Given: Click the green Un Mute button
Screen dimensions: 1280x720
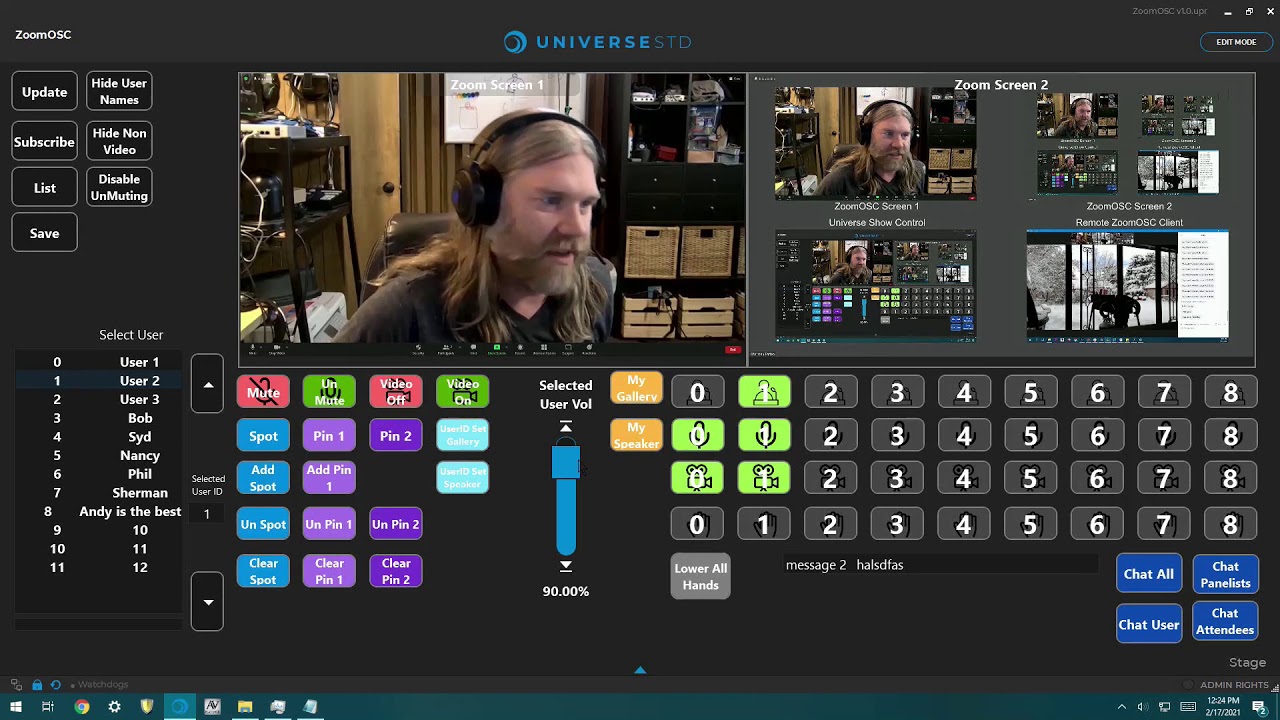Looking at the screenshot, I should pyautogui.click(x=329, y=392).
